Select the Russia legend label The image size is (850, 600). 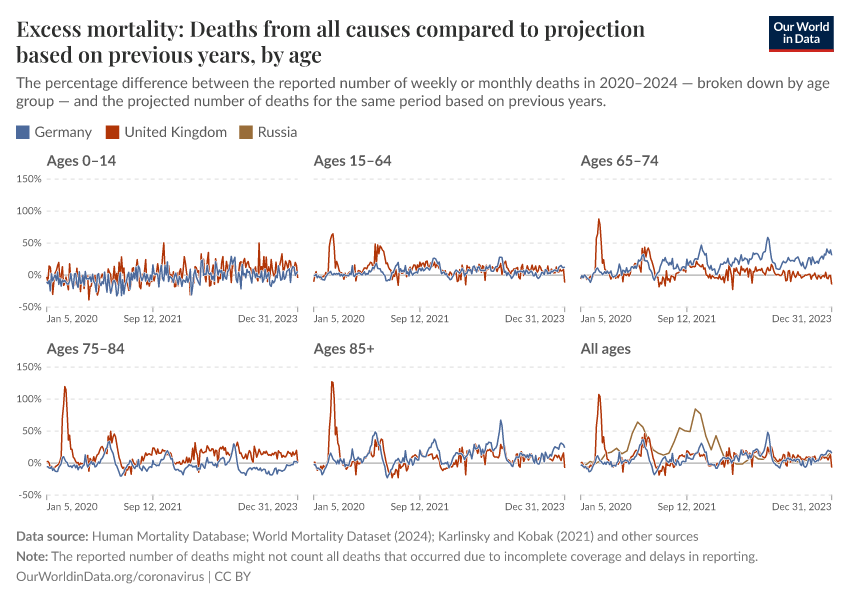pyautogui.click(x=277, y=132)
